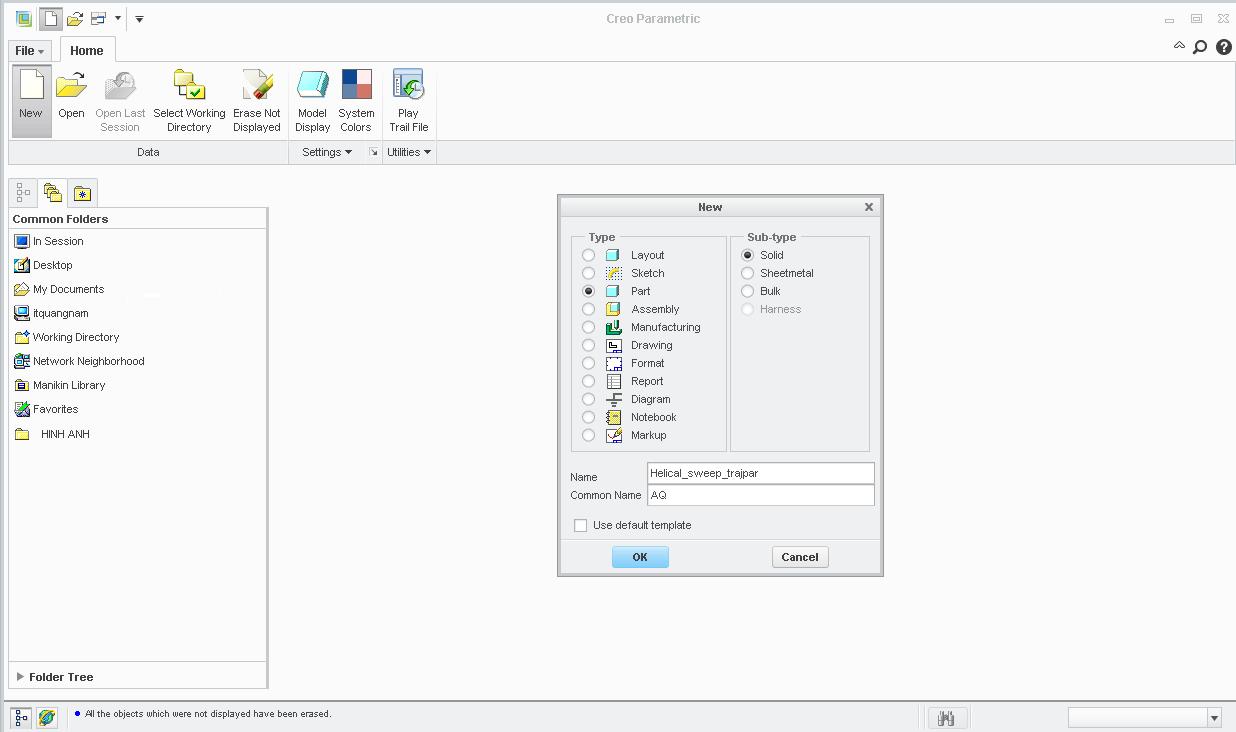Open the System Colors settings
This screenshot has height=732, width=1236.
click(x=356, y=100)
